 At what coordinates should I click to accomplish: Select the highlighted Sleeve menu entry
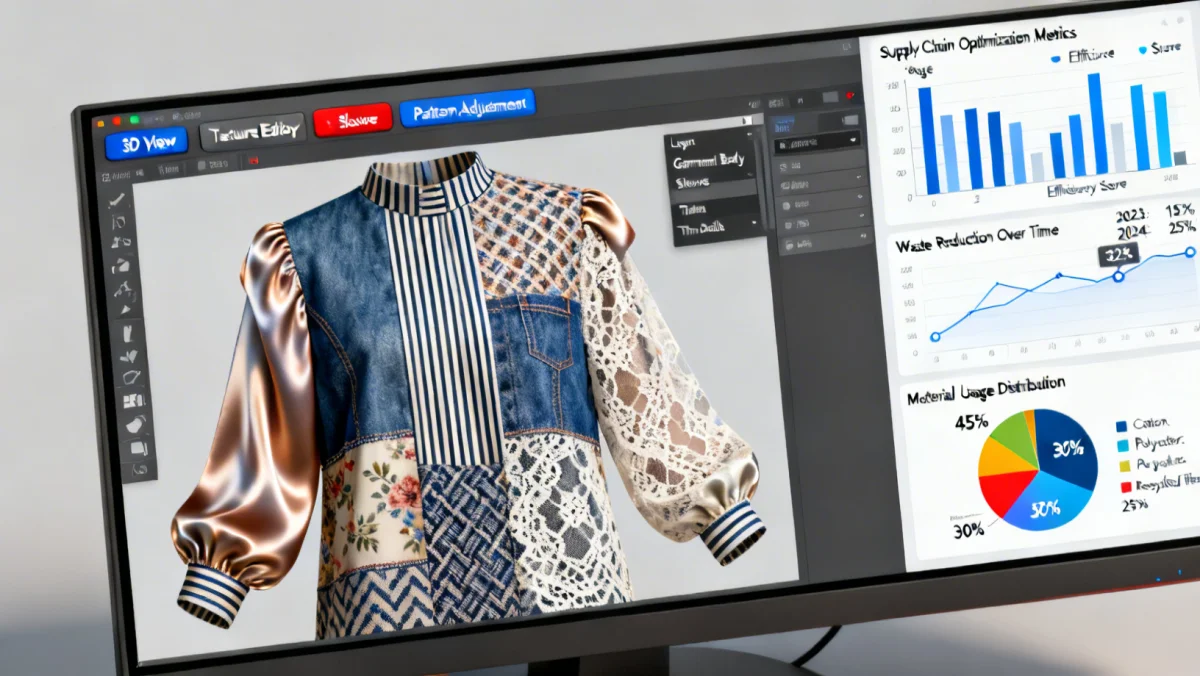tap(713, 184)
